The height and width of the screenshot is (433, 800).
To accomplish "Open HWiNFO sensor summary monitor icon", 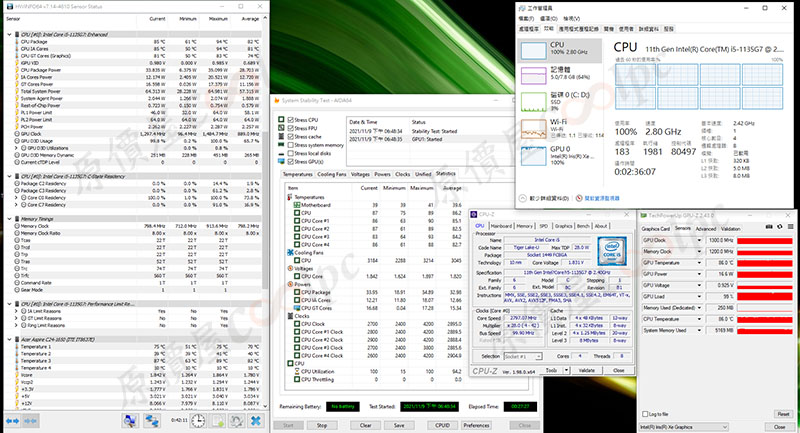I will [x=130, y=421].
